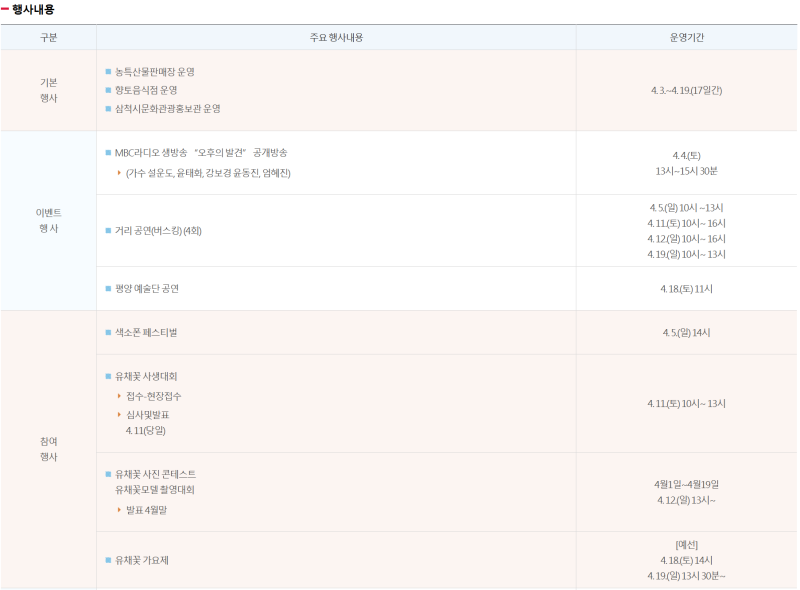Screen dimensions: 800x590
Task: Click the orange arrow before 접수-현장접수
Action: click(119, 396)
